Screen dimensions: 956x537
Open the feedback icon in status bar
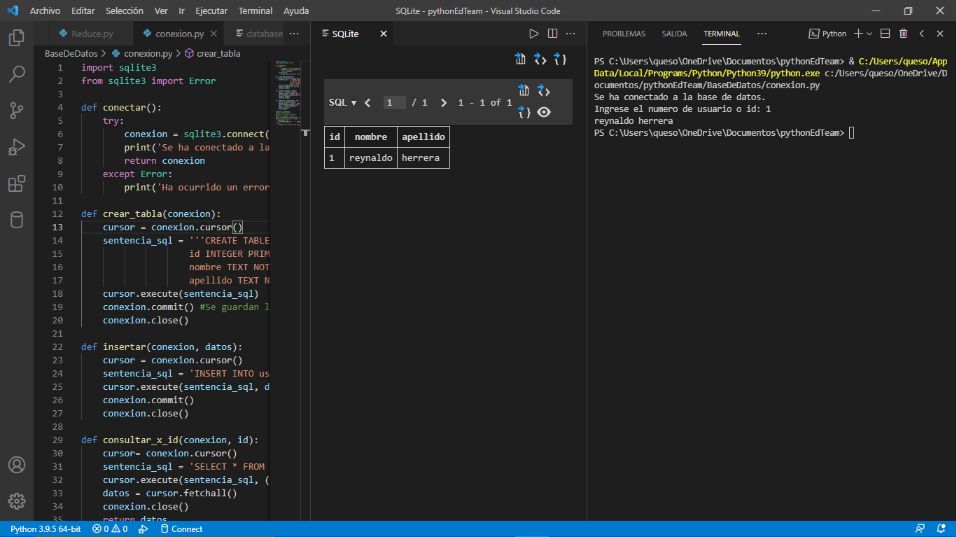[920, 529]
